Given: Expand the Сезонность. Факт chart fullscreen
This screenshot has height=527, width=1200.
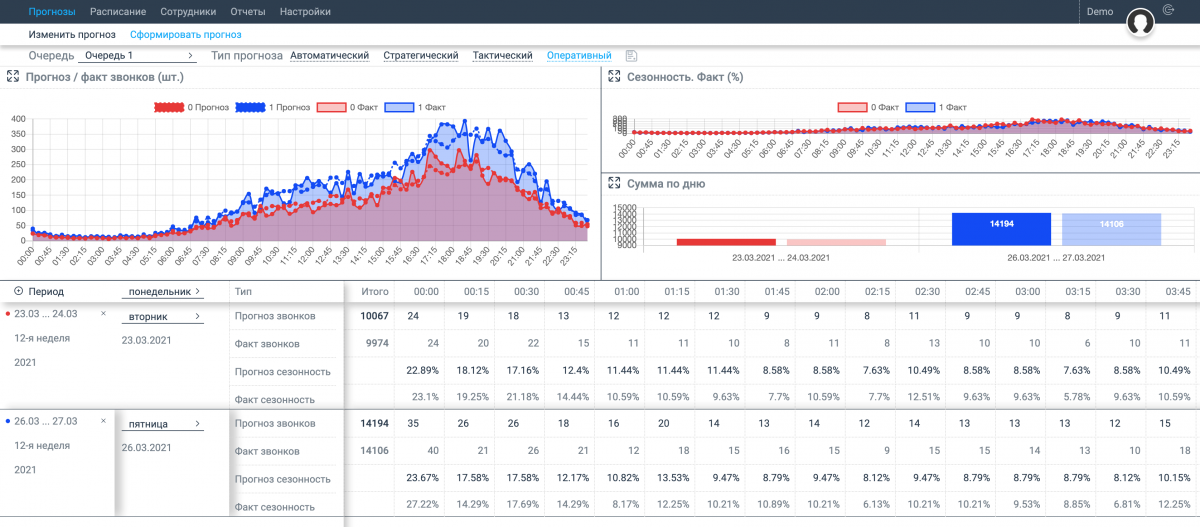Looking at the screenshot, I should click(614, 77).
